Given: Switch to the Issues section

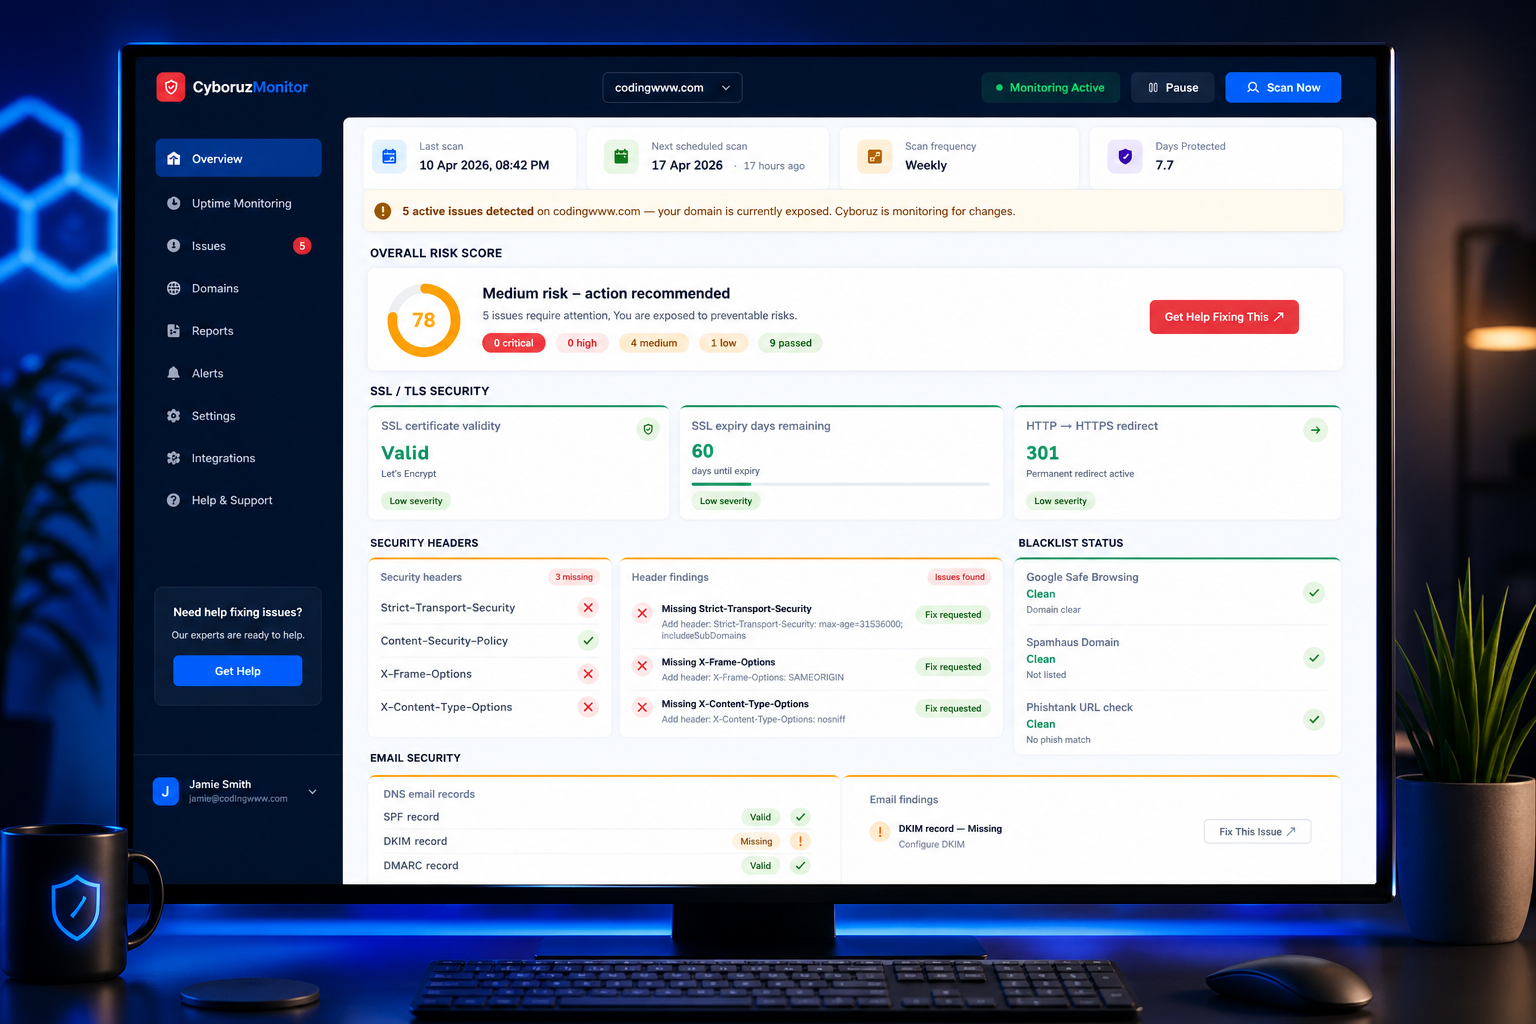Looking at the screenshot, I should 208,245.
